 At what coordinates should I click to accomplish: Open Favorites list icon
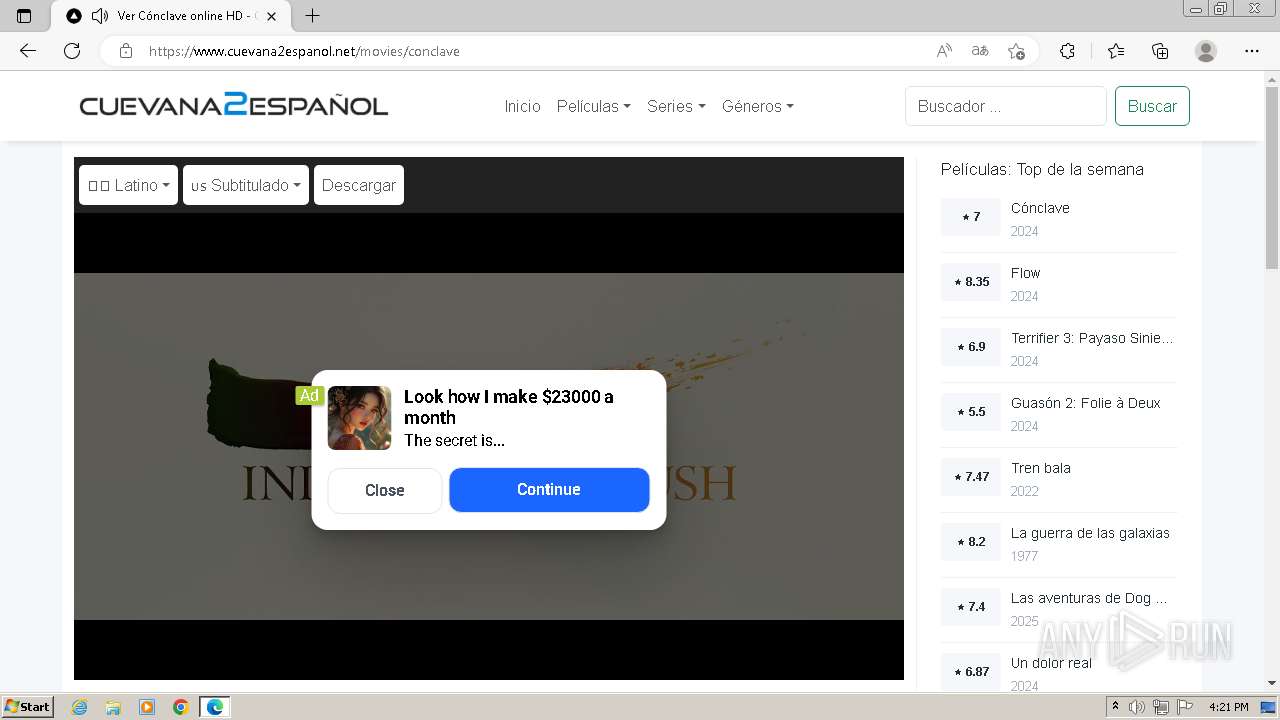click(x=1116, y=51)
